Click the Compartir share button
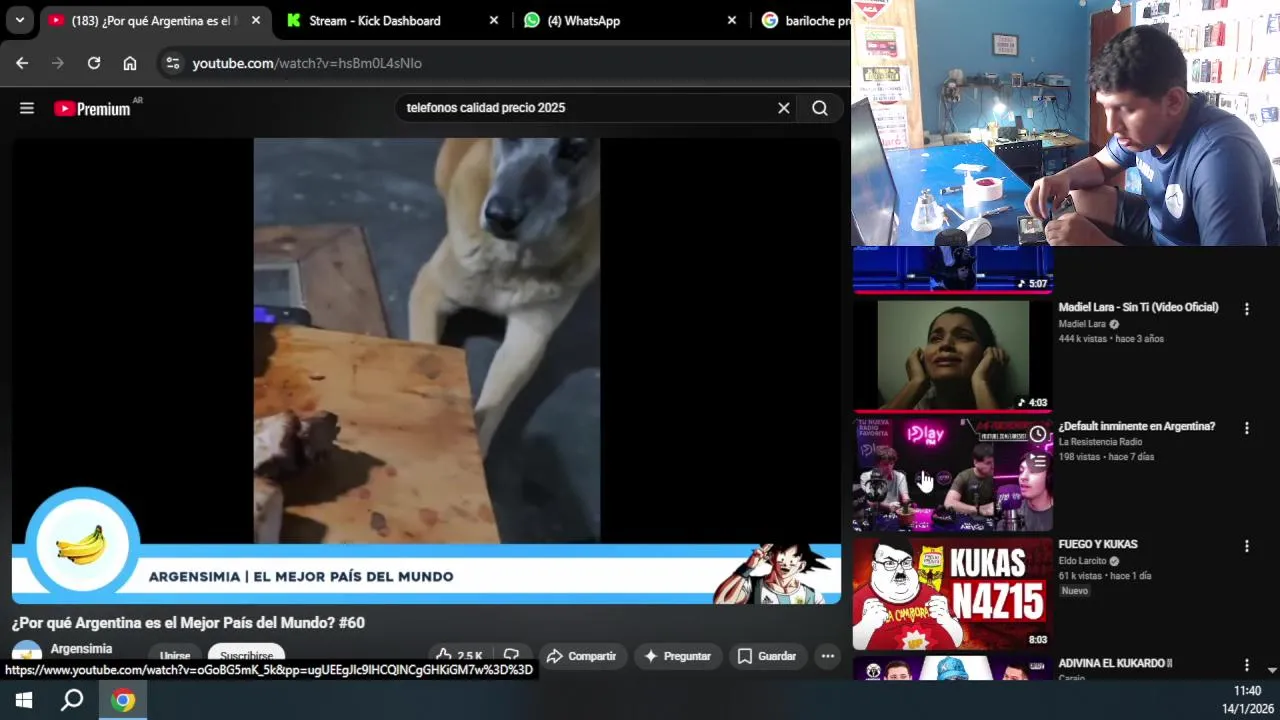Screen dimensions: 1280x720 pos(581,656)
